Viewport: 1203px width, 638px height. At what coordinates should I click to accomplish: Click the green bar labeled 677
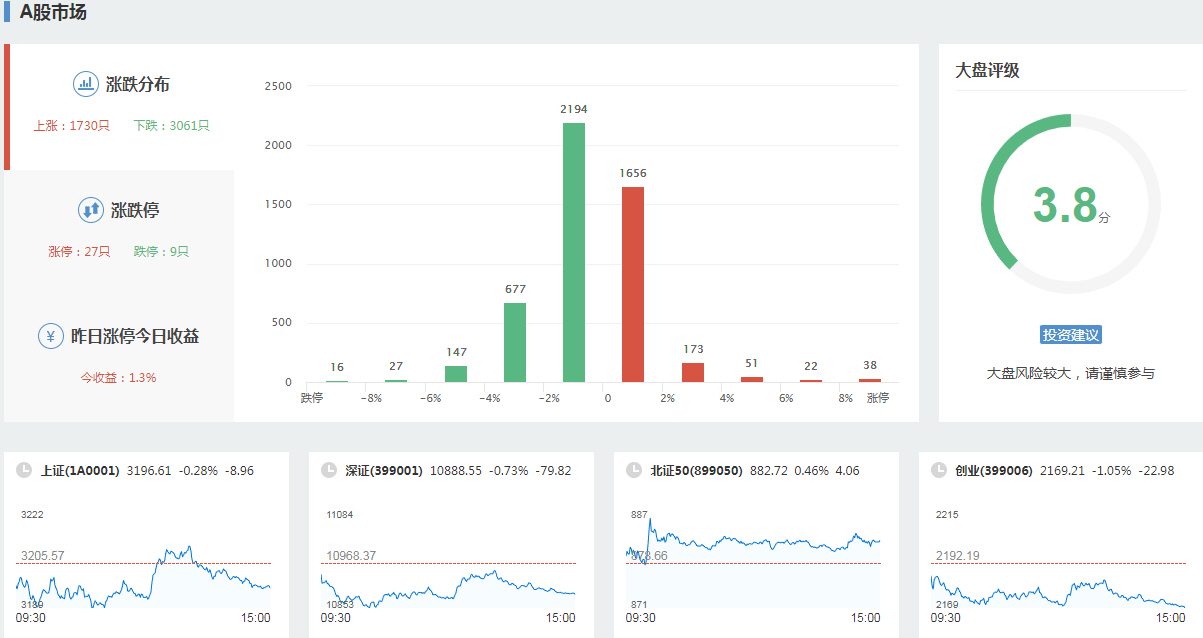coord(515,342)
